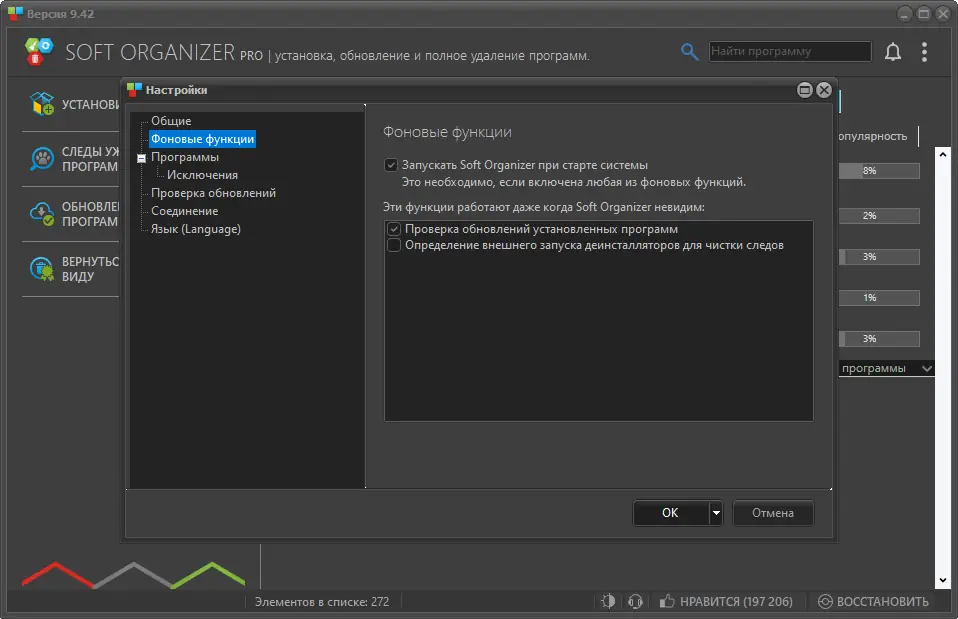Uncheck Проверка обновлений установленных программ
Viewport: 958px width, 619px height.
[394, 229]
